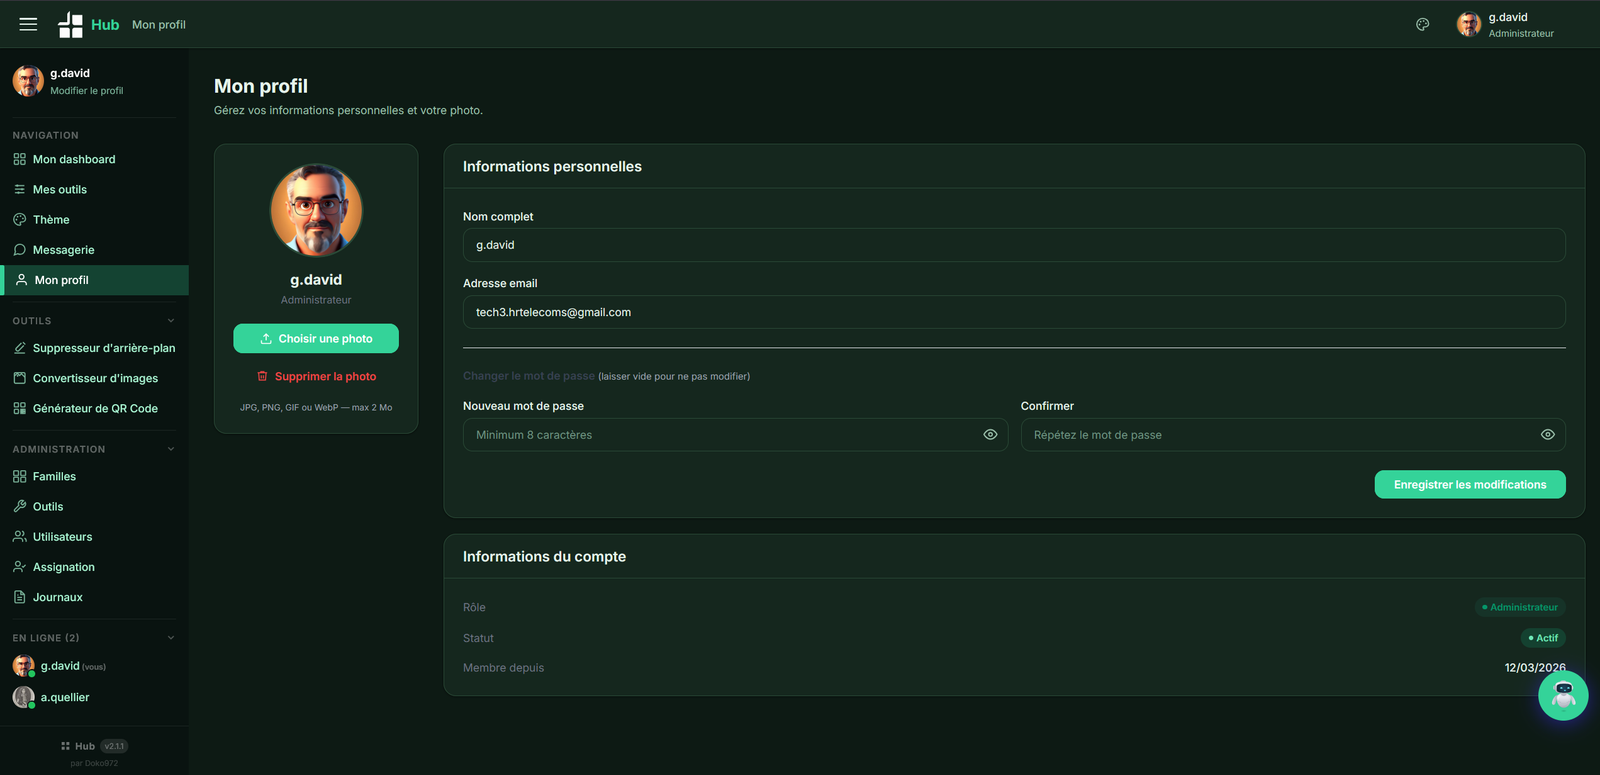The height and width of the screenshot is (775, 1600).
Task: Click the v2.1.1 version badge
Action: [114, 746]
